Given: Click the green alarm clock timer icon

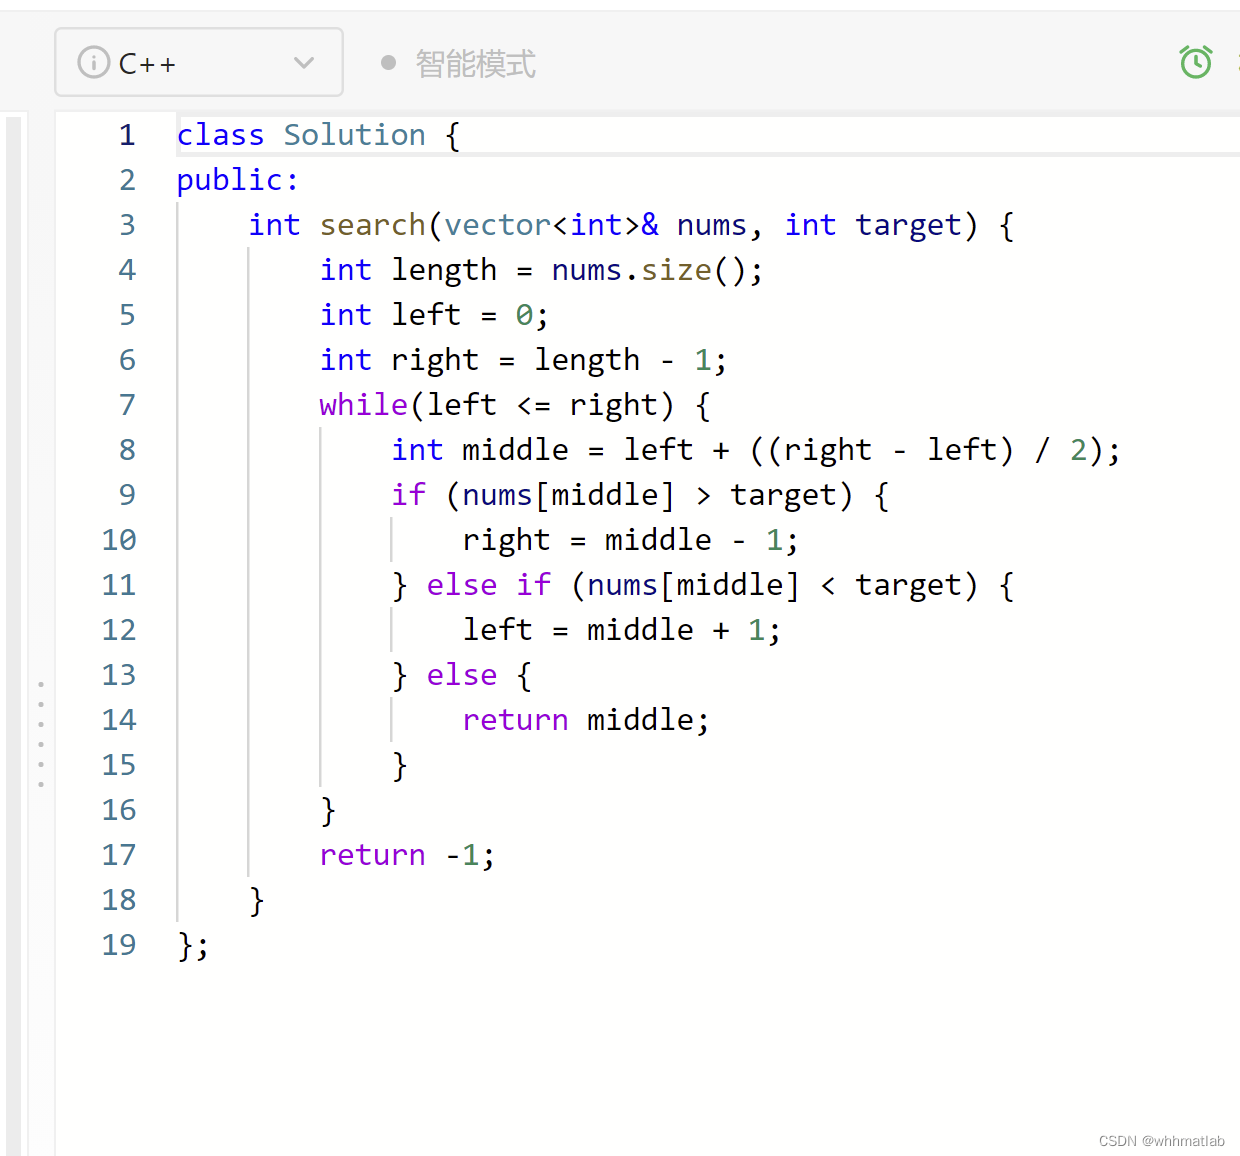Looking at the screenshot, I should click(x=1196, y=62).
